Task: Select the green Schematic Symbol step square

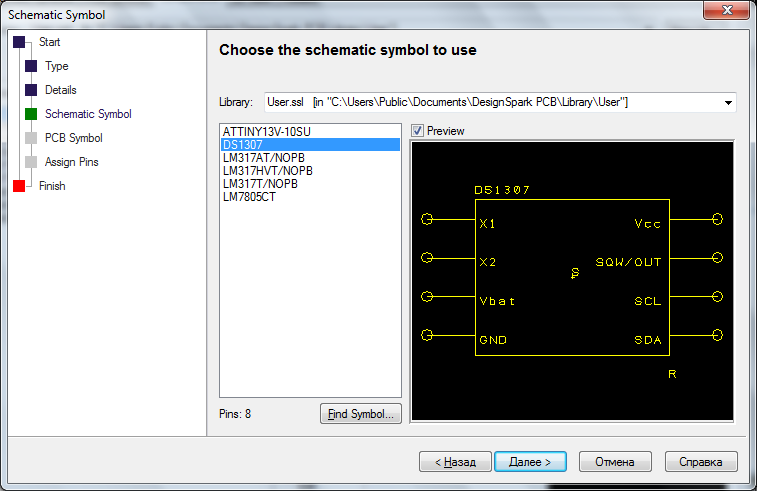Action: [31, 114]
